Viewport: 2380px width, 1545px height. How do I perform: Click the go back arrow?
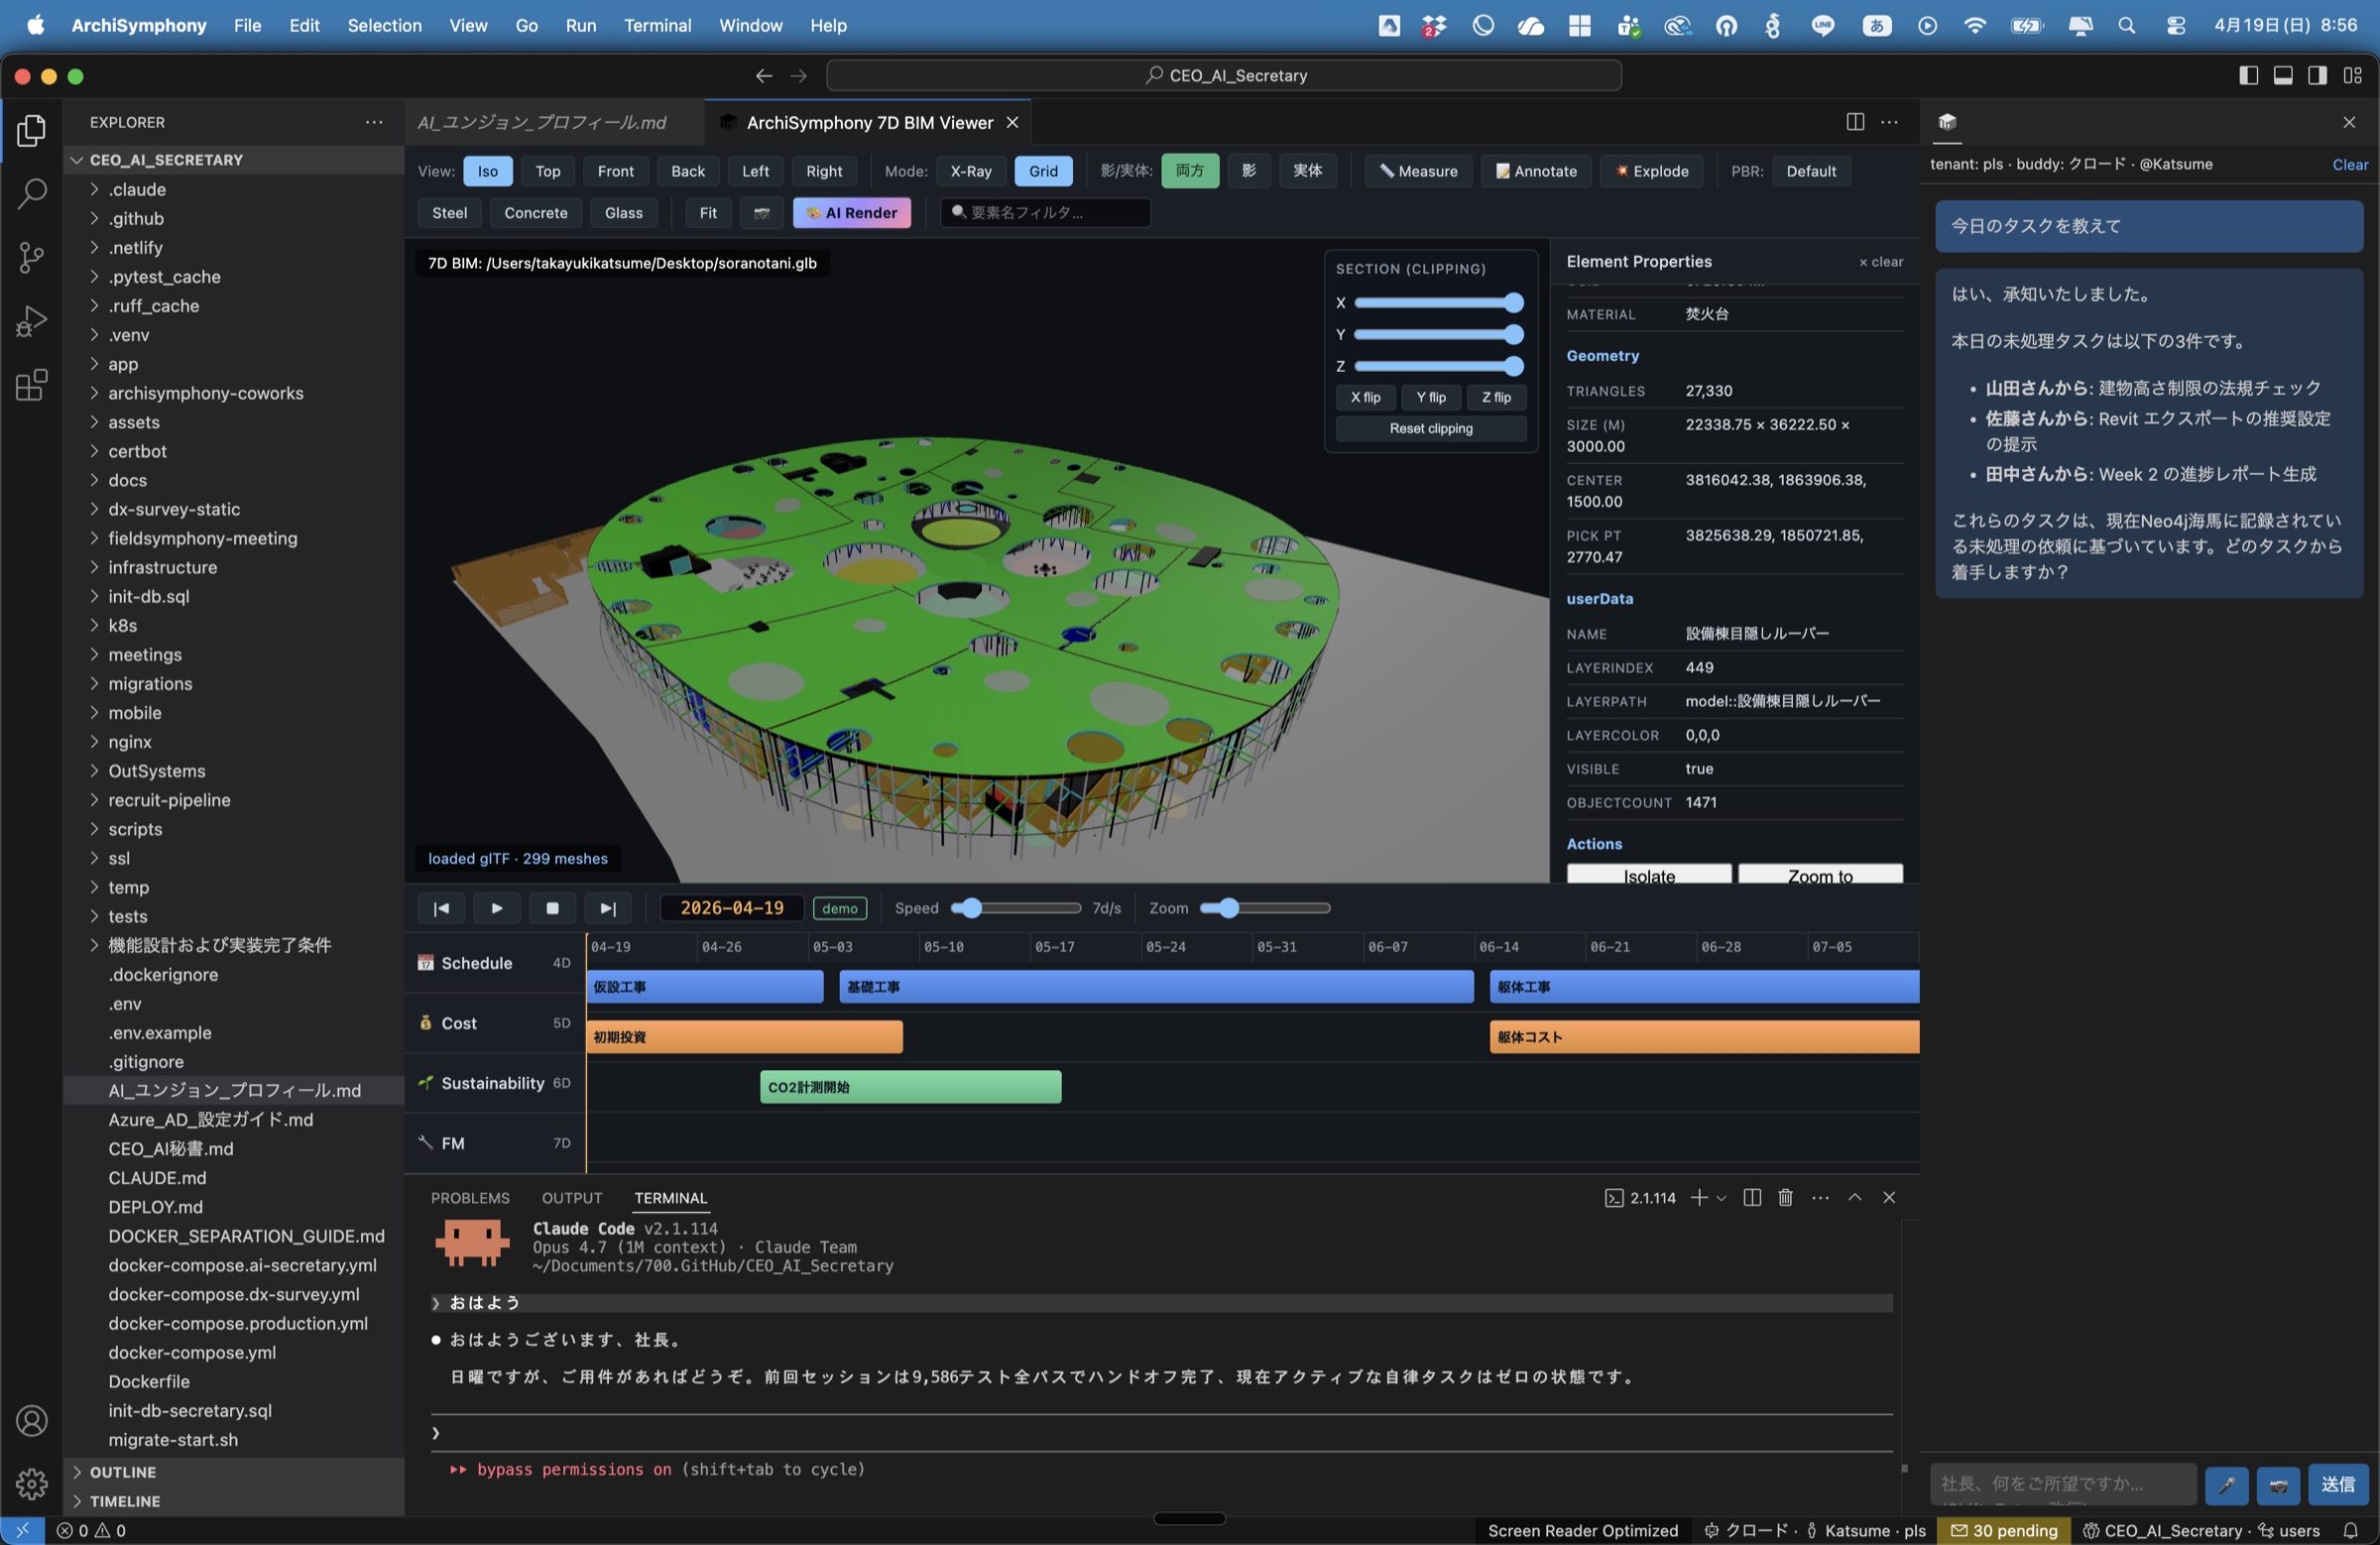tap(764, 75)
